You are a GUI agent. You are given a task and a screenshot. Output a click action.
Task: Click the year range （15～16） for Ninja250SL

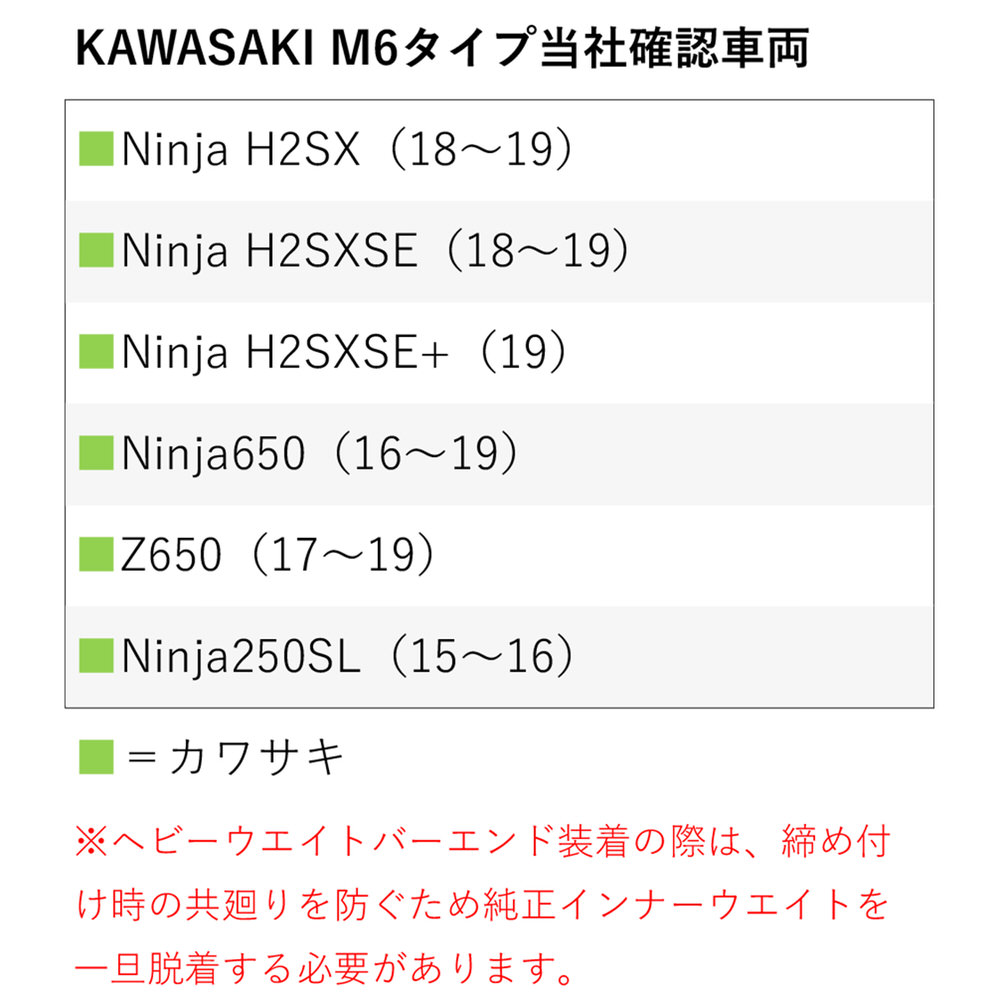pyautogui.click(x=482, y=657)
